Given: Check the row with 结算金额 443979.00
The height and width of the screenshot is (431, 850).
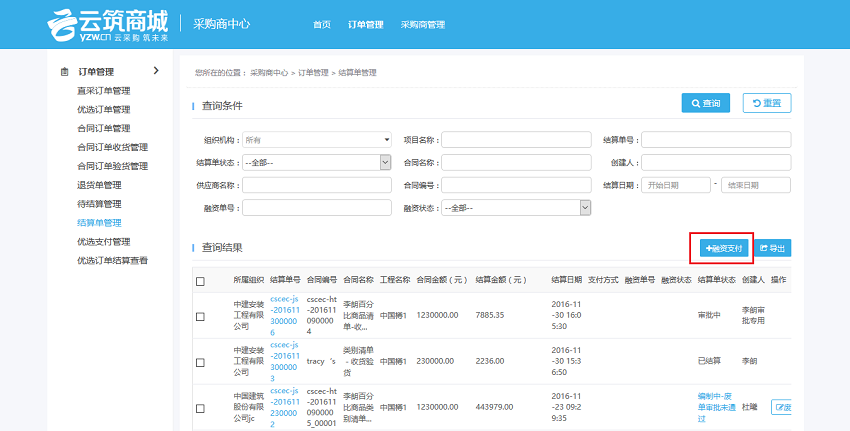Looking at the screenshot, I should pos(201,408).
